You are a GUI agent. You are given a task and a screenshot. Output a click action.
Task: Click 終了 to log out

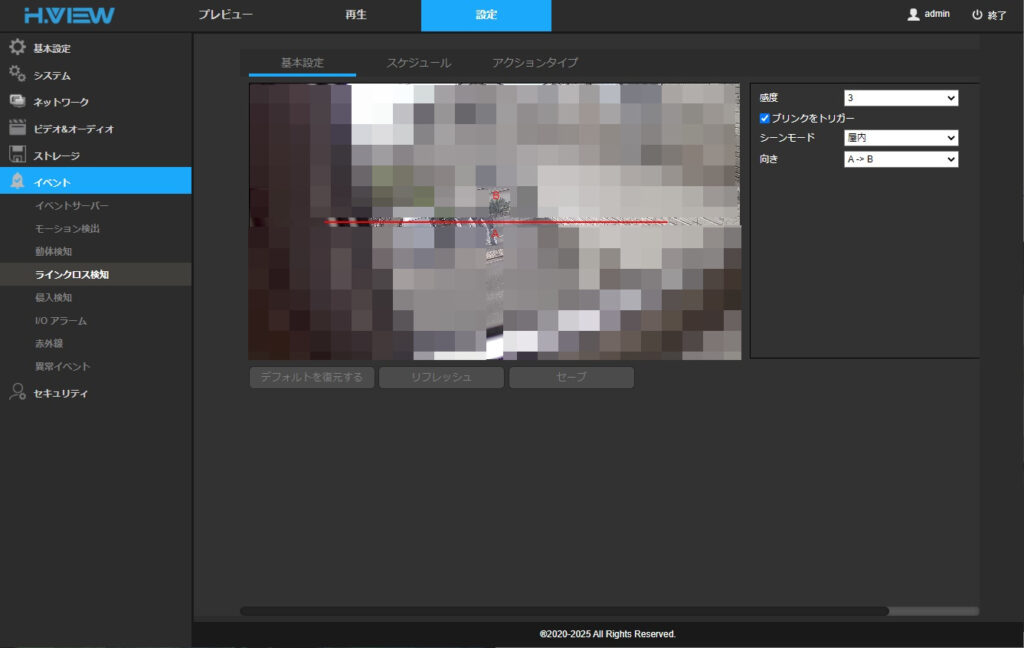[997, 15]
